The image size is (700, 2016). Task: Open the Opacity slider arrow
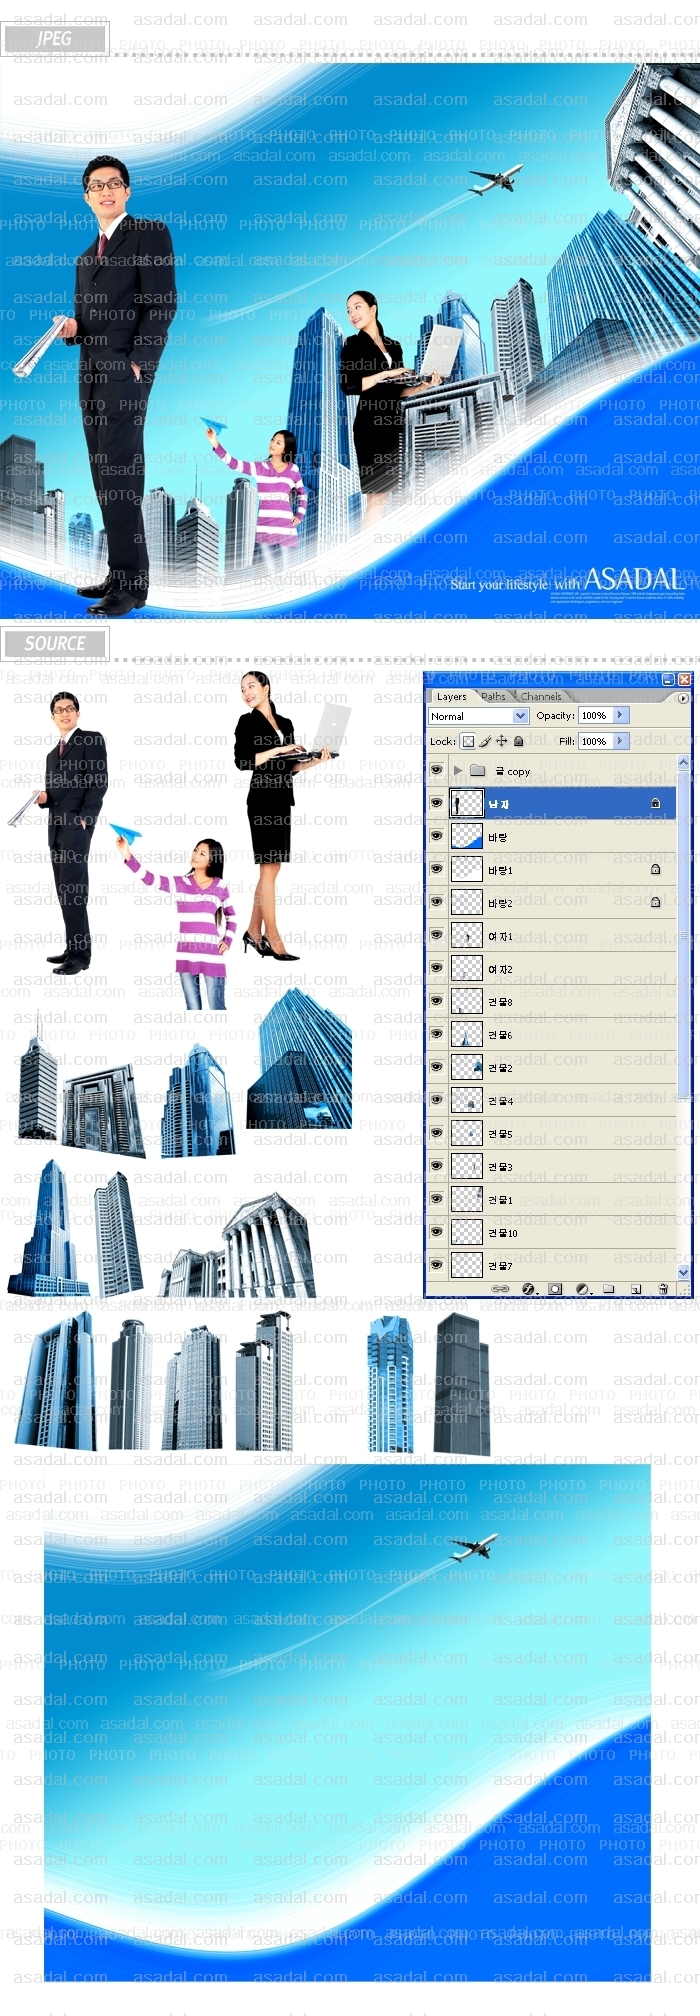620,715
